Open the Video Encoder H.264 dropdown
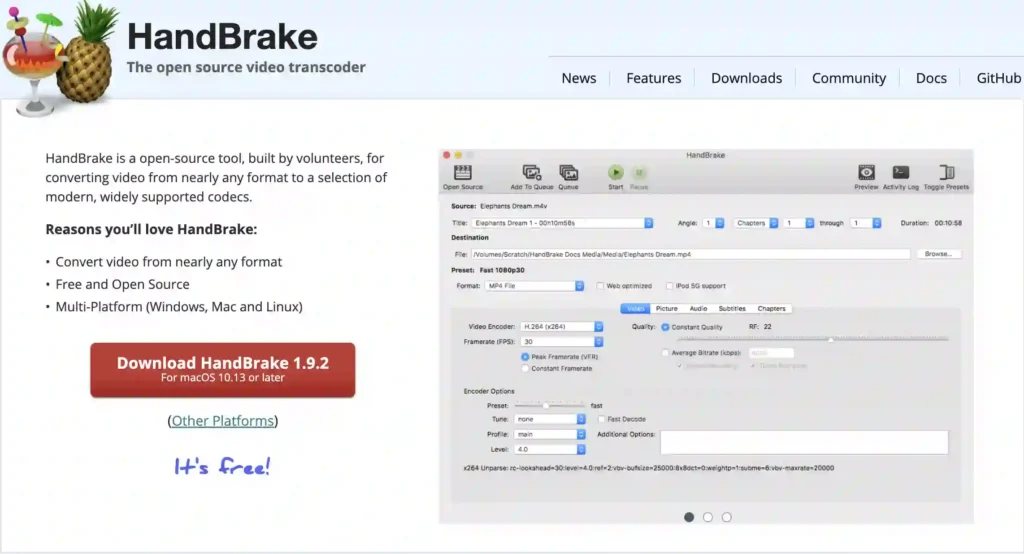The height and width of the screenshot is (554, 1024). [562, 327]
